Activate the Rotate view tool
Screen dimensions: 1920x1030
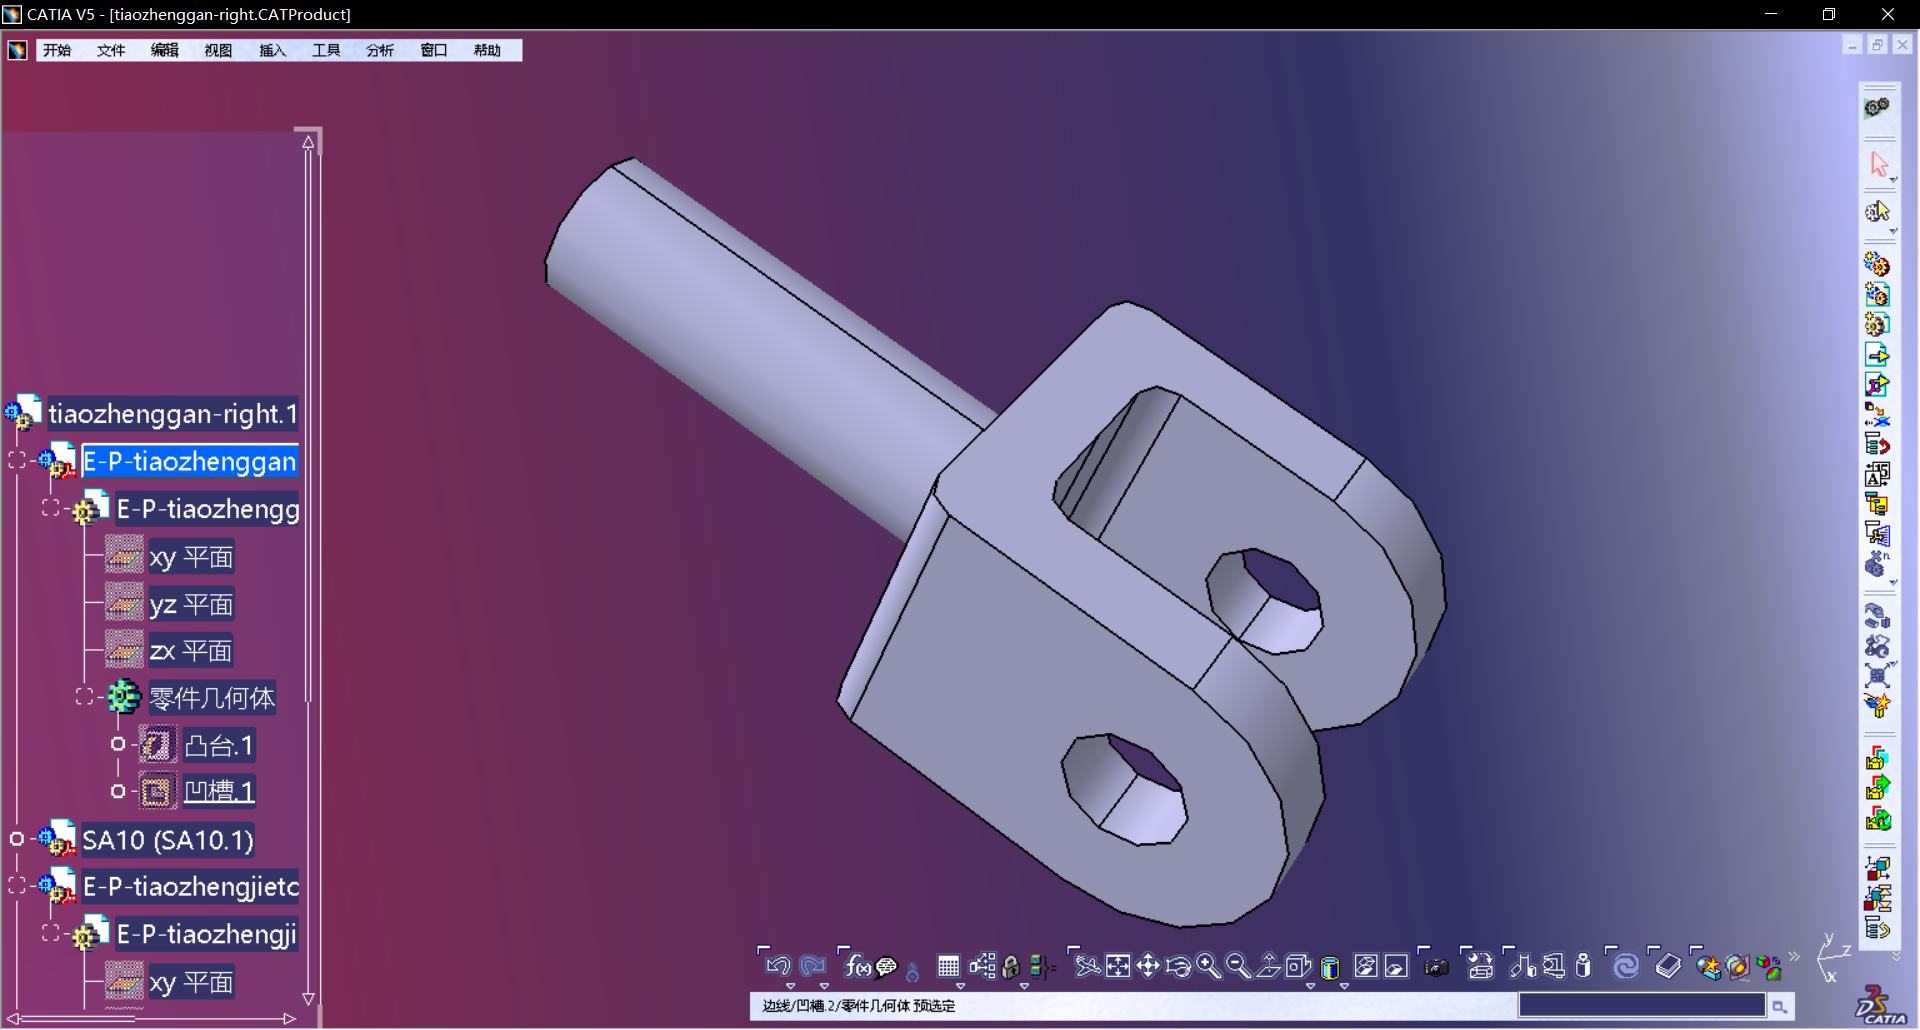click(1178, 966)
